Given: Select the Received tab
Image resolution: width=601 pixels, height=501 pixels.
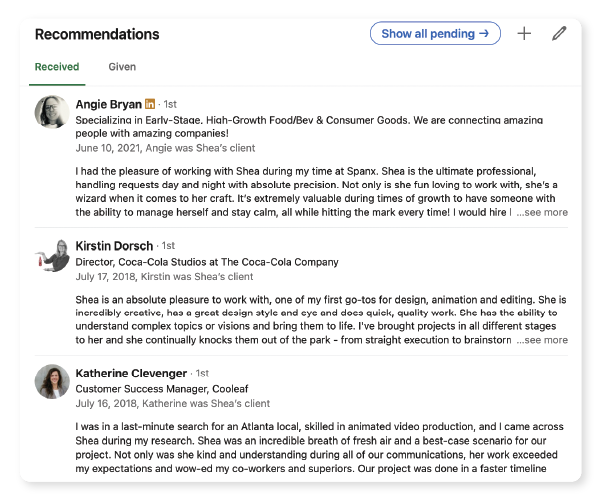Looking at the screenshot, I should pos(57,67).
